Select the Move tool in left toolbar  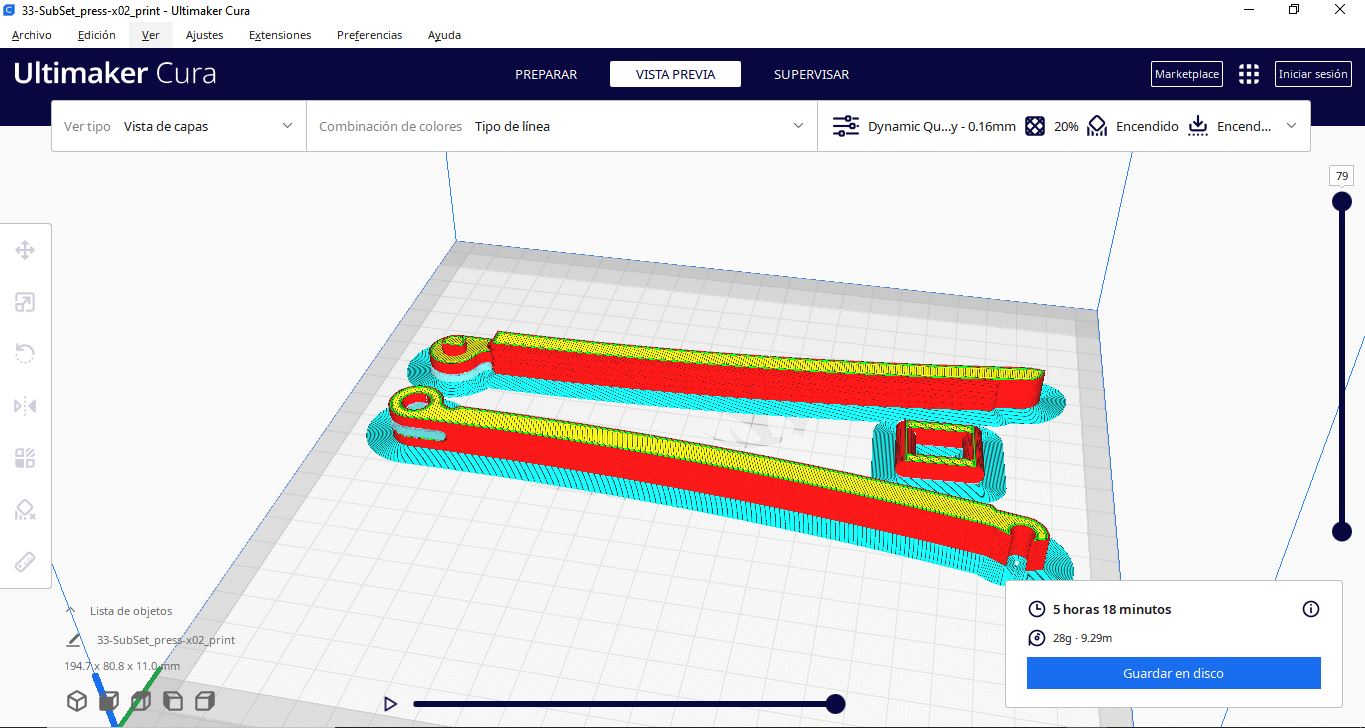point(25,250)
